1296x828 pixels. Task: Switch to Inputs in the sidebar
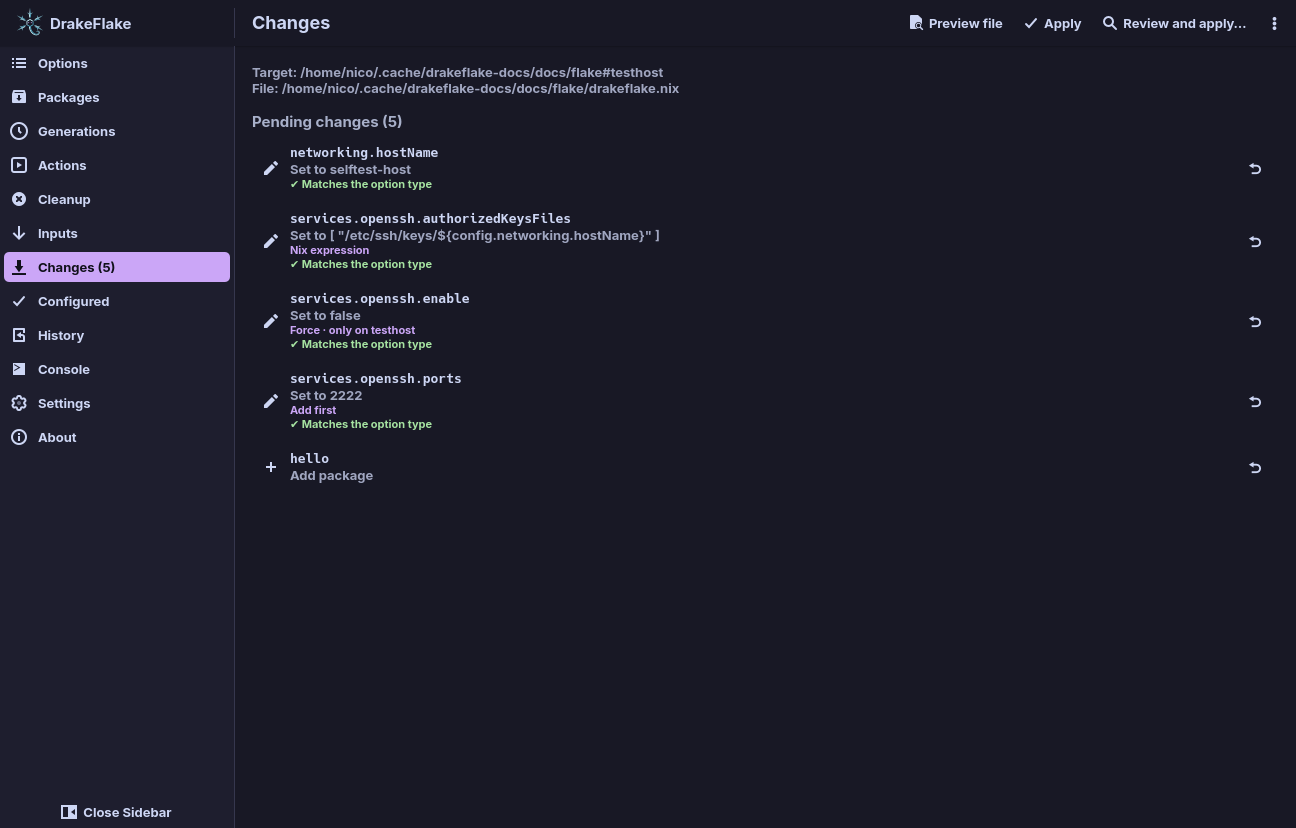[x=117, y=233]
